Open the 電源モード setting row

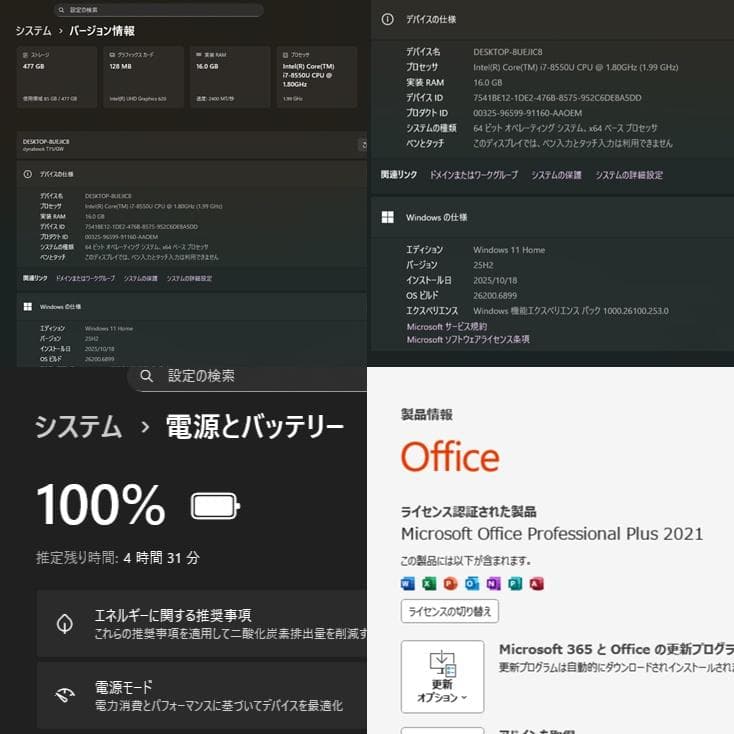click(202, 696)
